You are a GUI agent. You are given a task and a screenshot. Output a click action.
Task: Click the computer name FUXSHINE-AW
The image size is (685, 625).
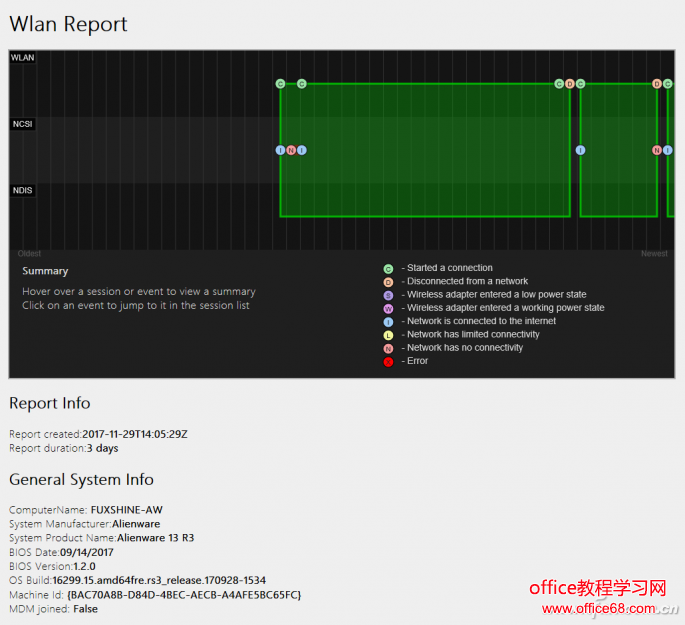pyautogui.click(x=127, y=510)
